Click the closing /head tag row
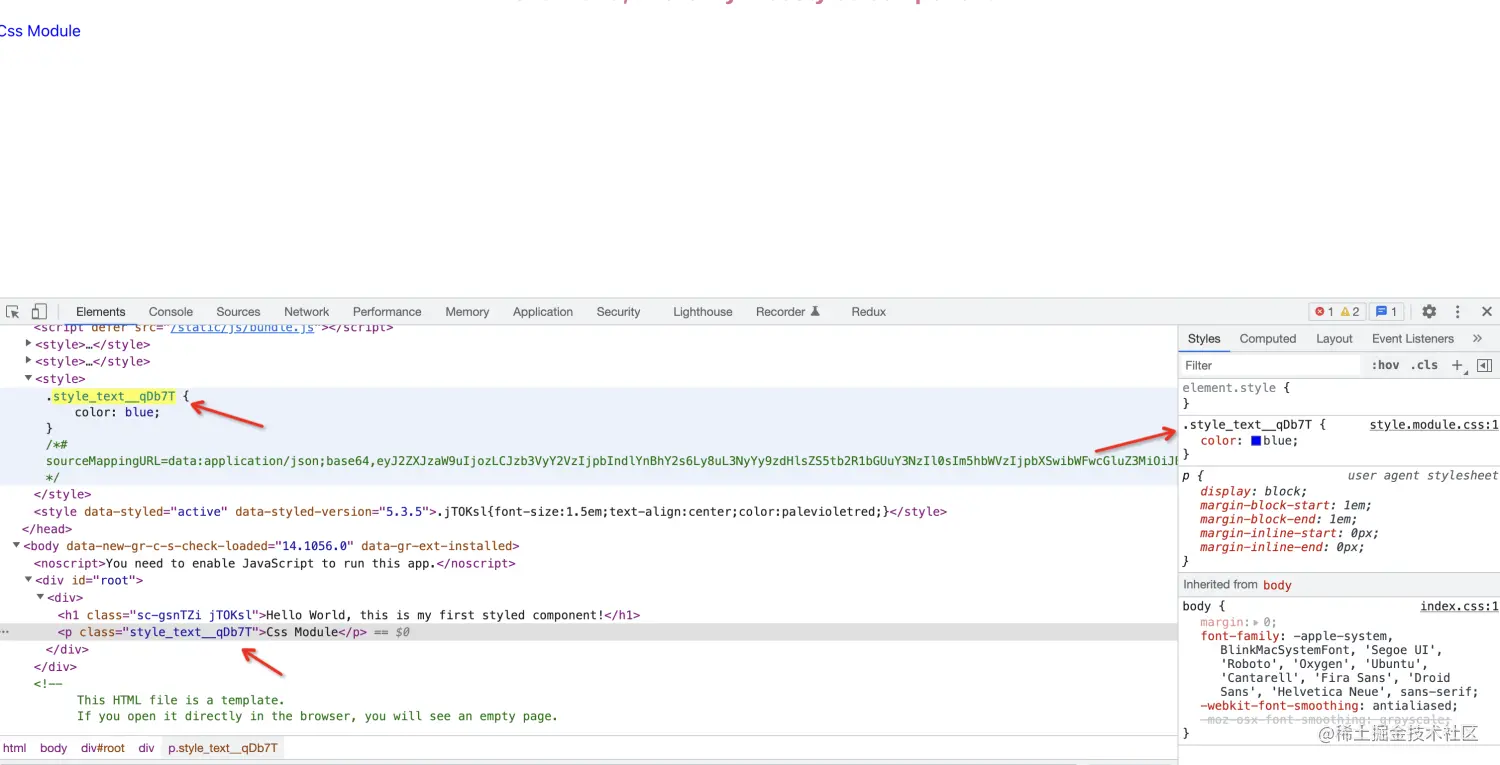 tap(47, 529)
